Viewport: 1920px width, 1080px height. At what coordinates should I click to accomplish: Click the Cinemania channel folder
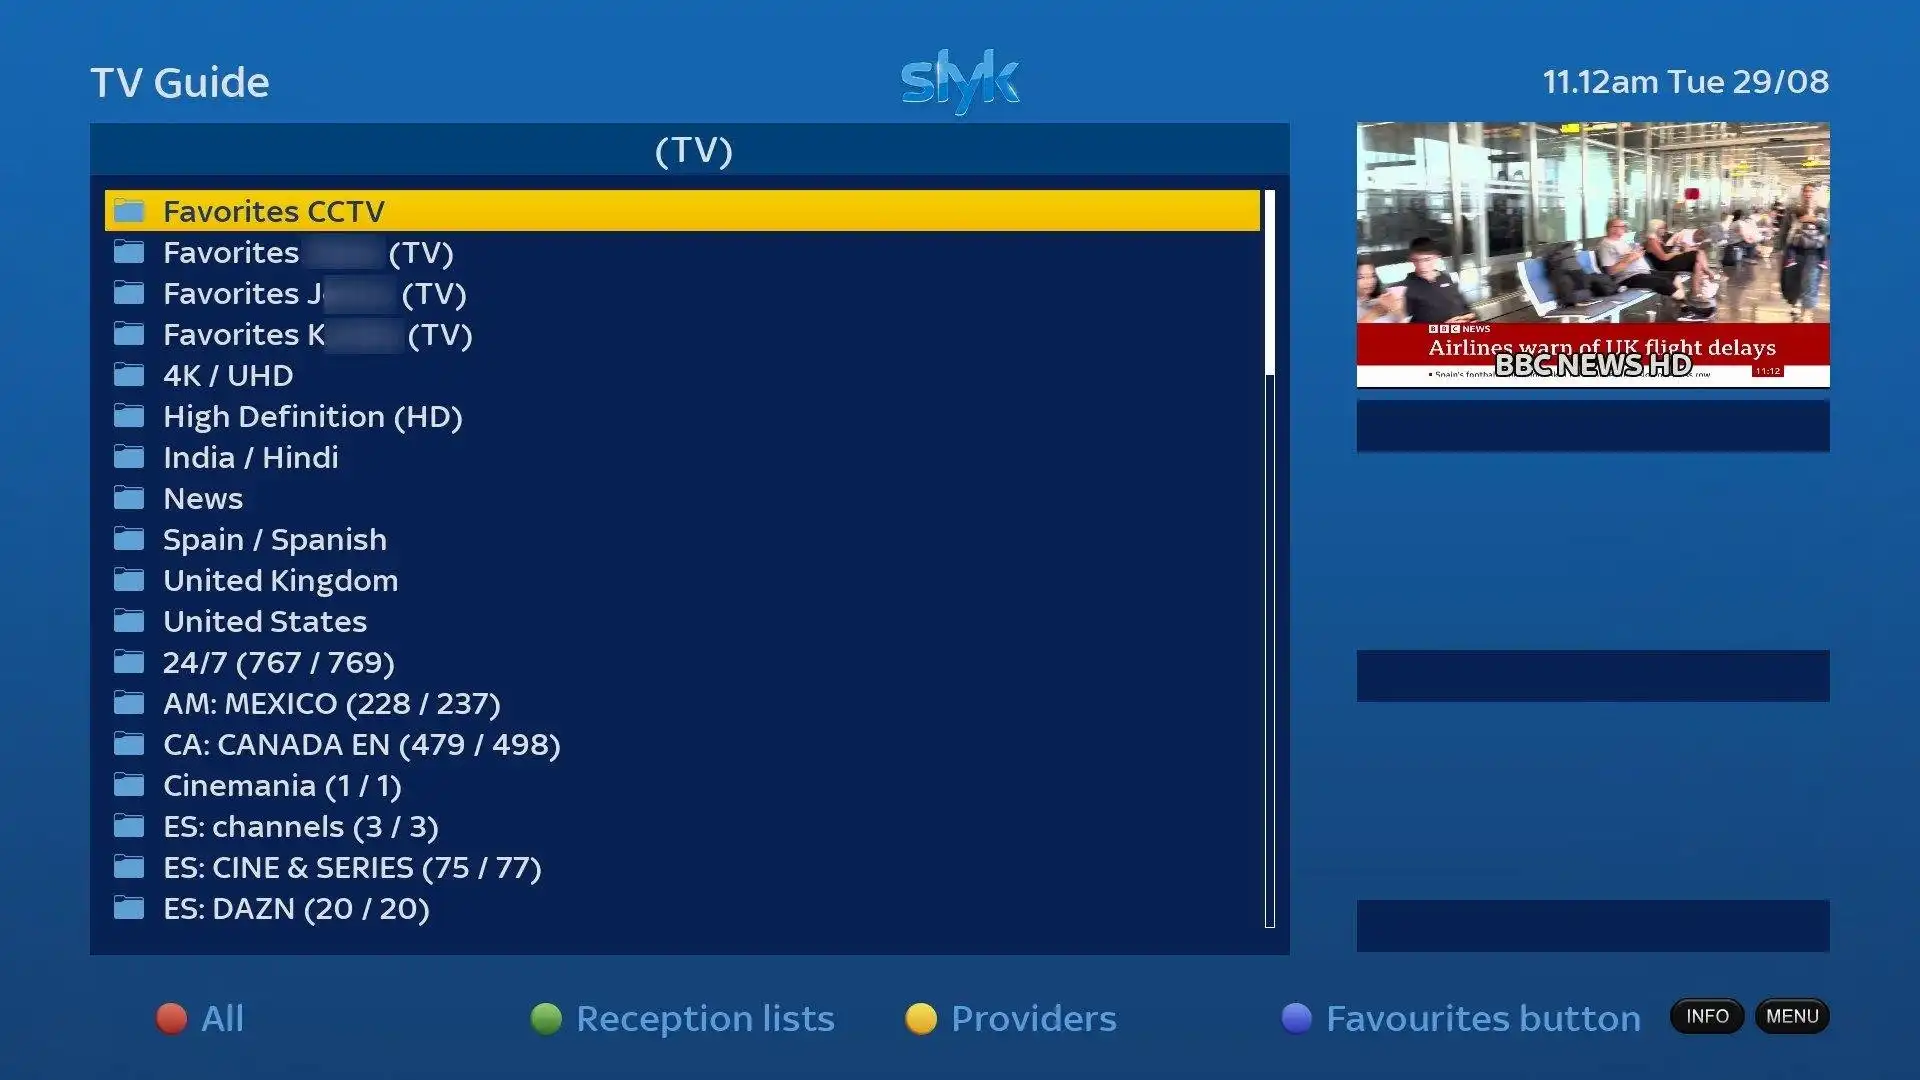pyautogui.click(x=281, y=786)
